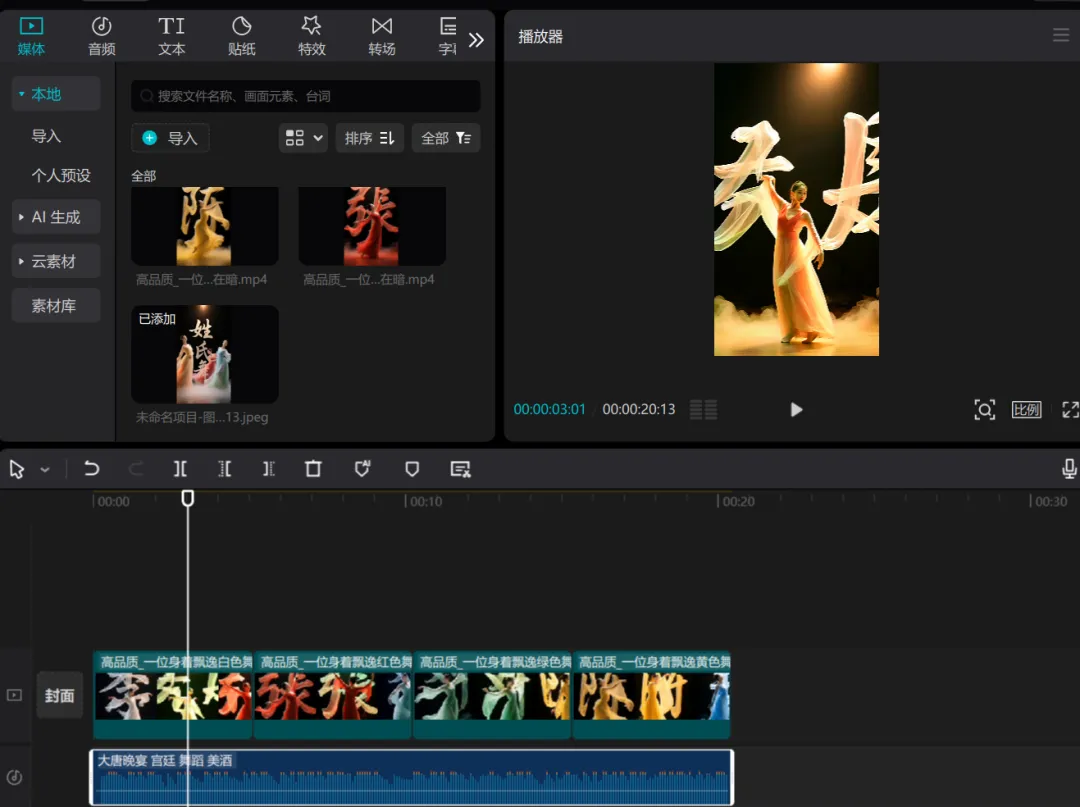Switch to the 音频 audio tab

[101, 36]
